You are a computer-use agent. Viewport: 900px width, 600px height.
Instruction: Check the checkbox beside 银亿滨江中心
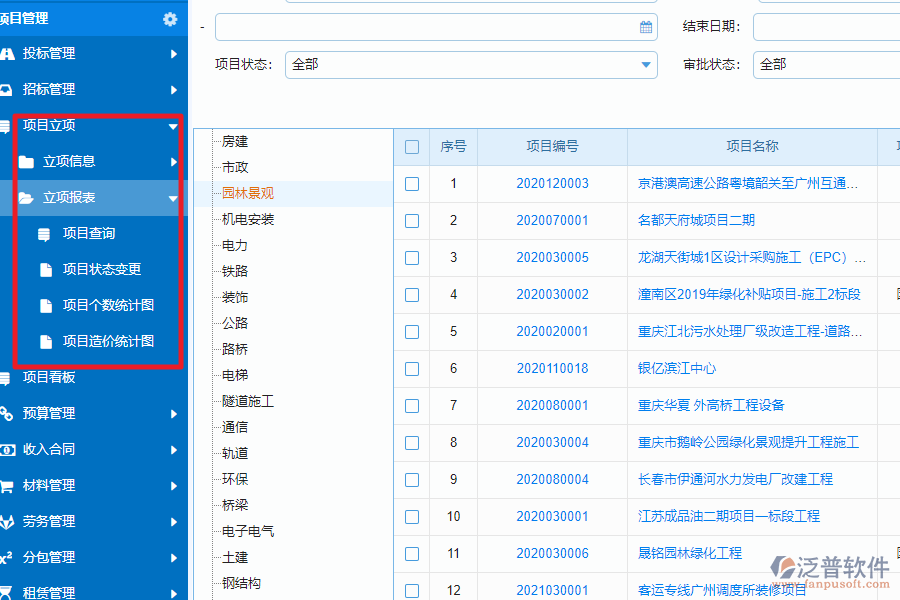(411, 368)
